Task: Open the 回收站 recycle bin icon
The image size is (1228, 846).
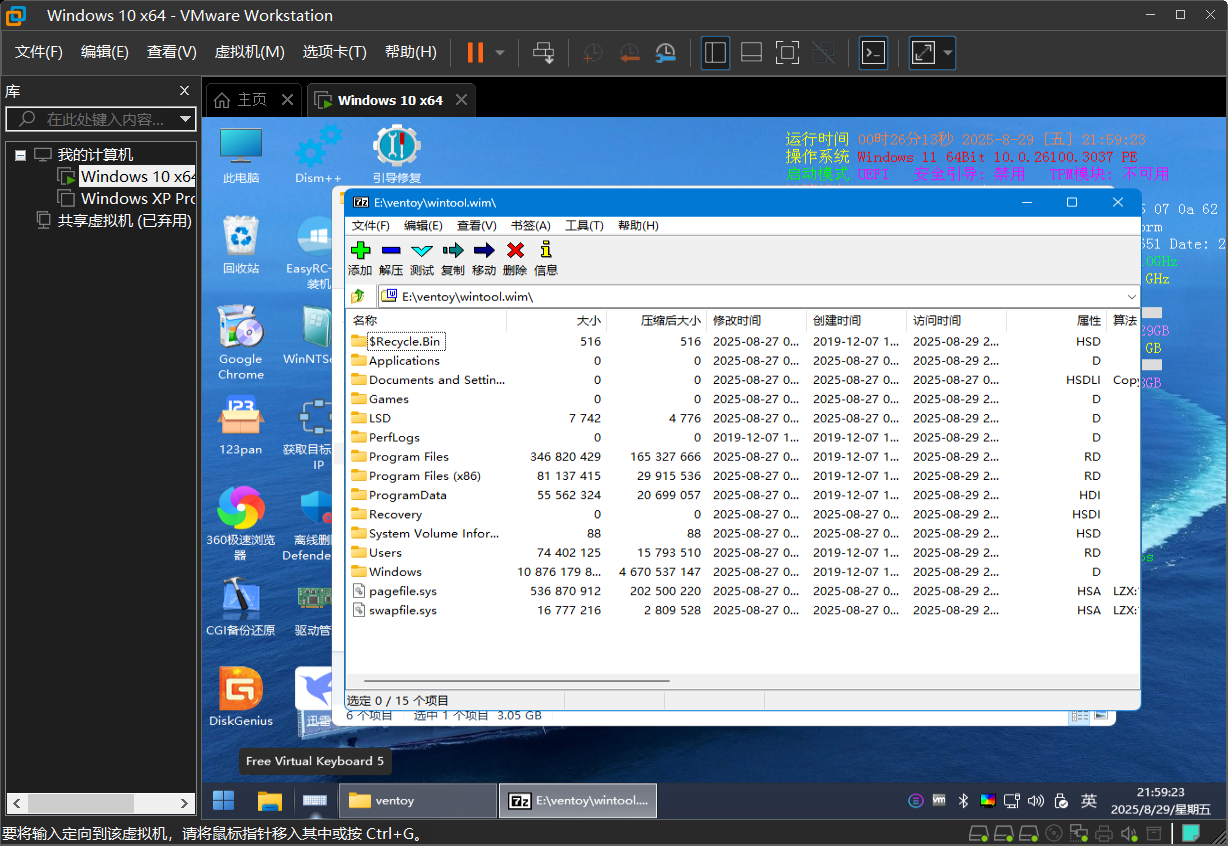Action: (x=241, y=245)
